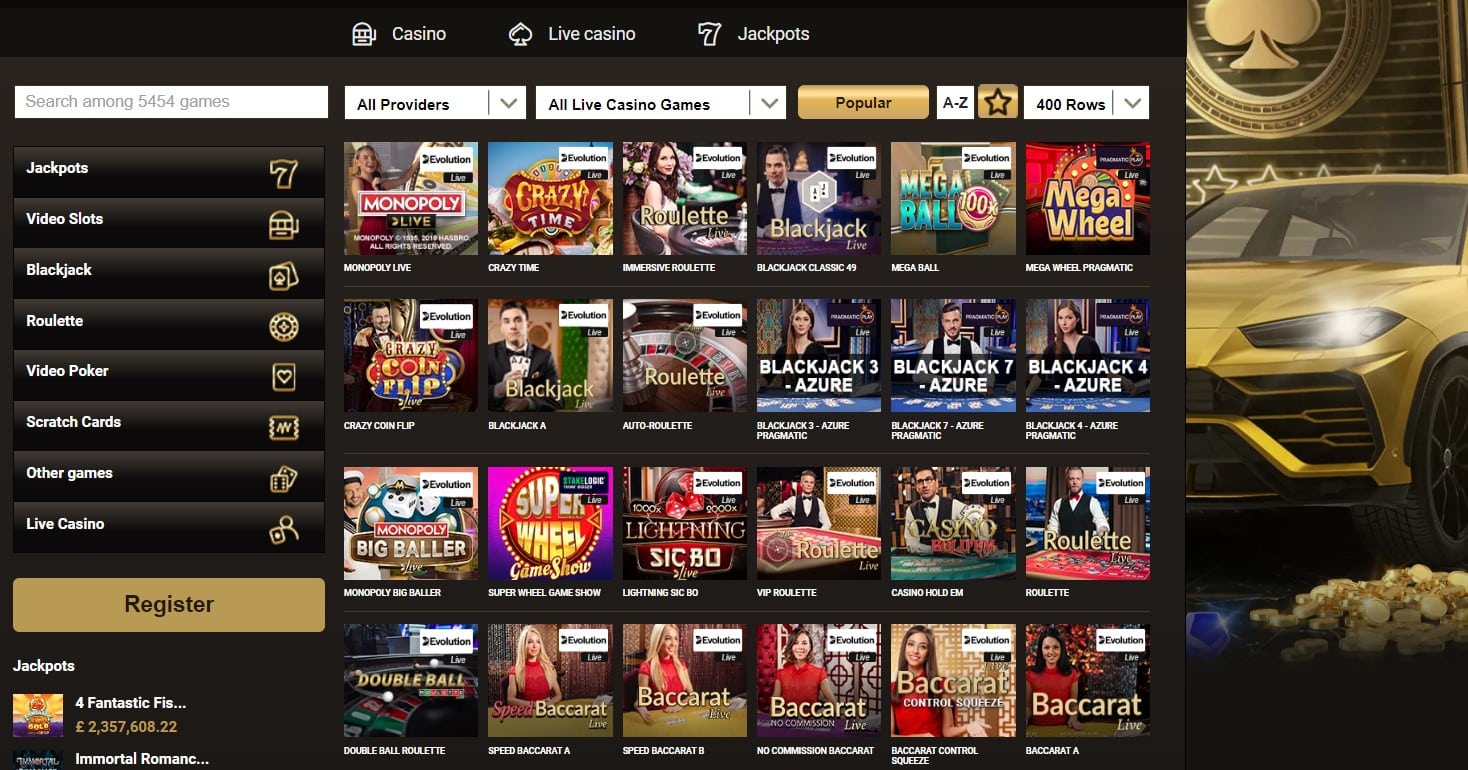Open the All Live Casino Games dropdown
The width and height of the screenshot is (1468, 770).
point(661,103)
